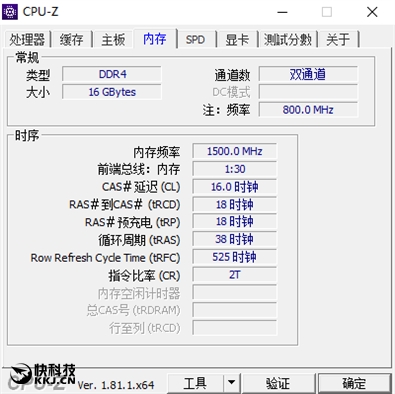Click the 1500.0 MHz memory frequency value

[x=234, y=151]
